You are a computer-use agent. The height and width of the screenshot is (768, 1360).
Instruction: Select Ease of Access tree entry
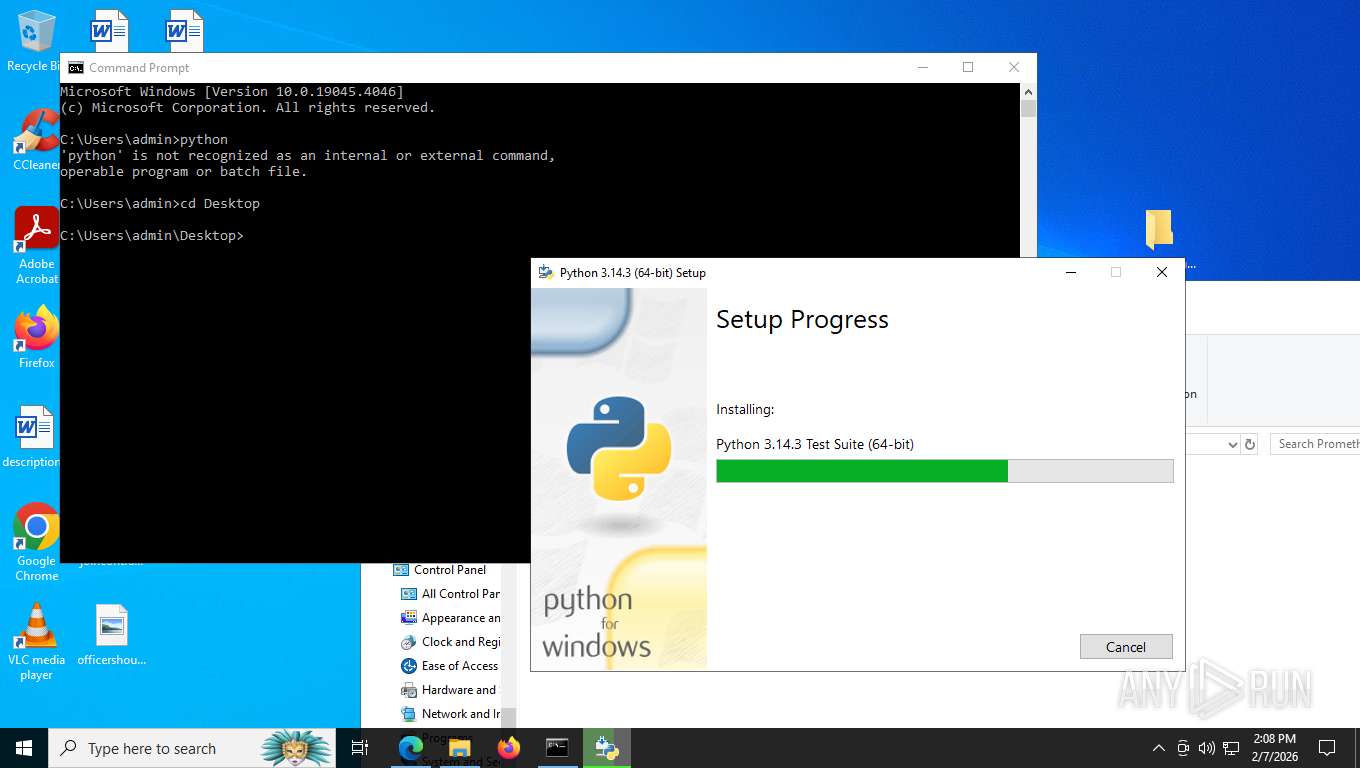(x=450, y=666)
